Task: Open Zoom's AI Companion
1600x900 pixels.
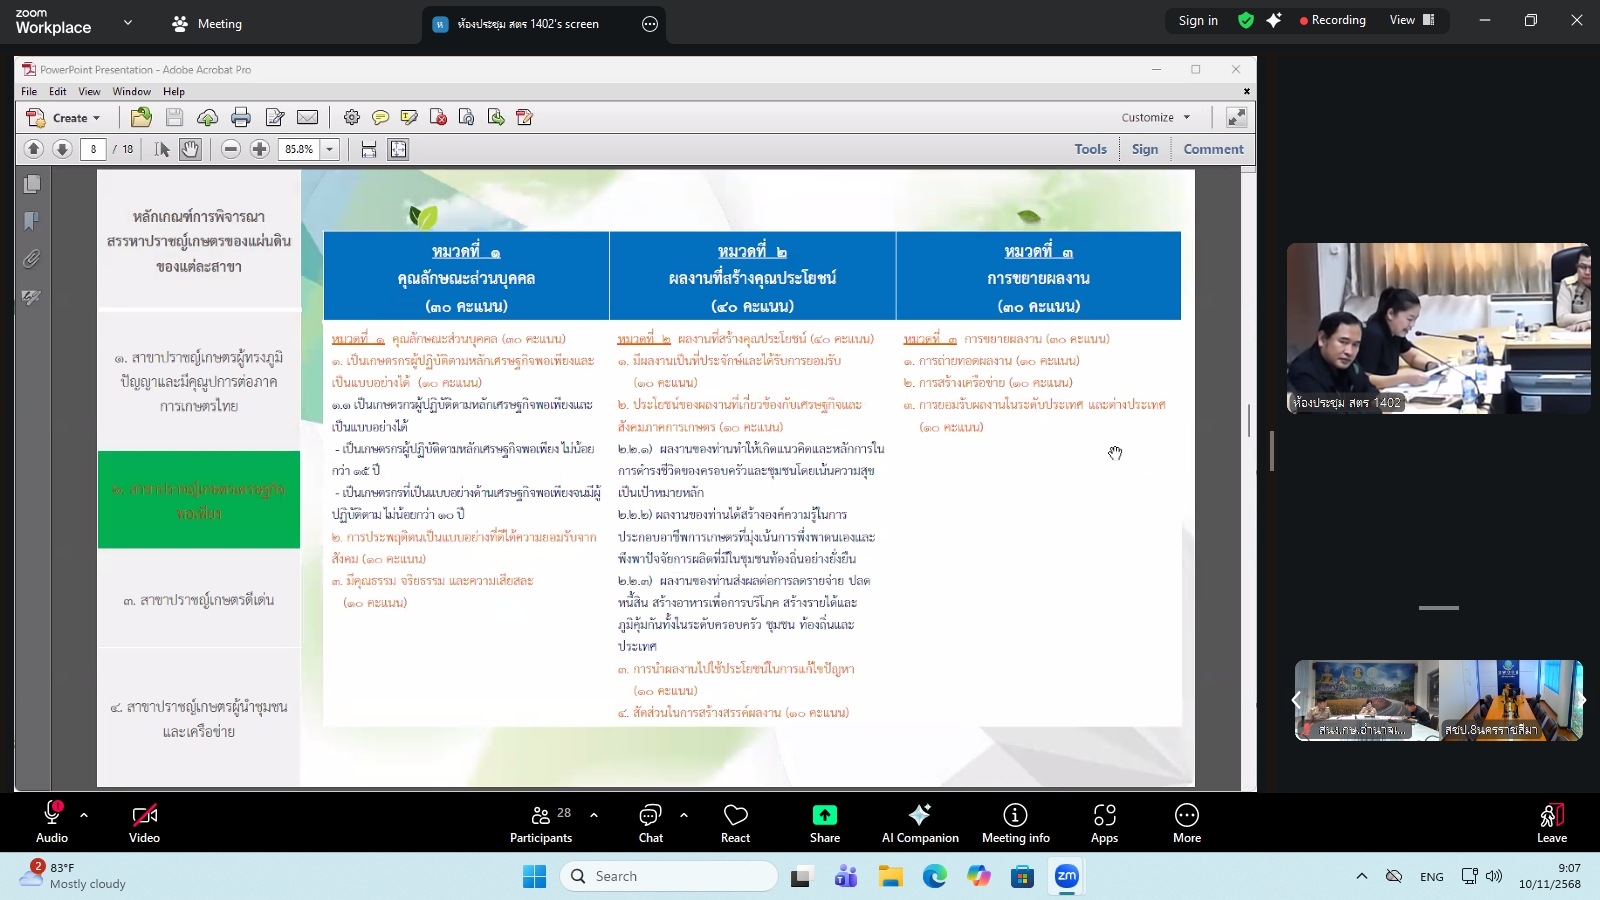Action: [919, 822]
